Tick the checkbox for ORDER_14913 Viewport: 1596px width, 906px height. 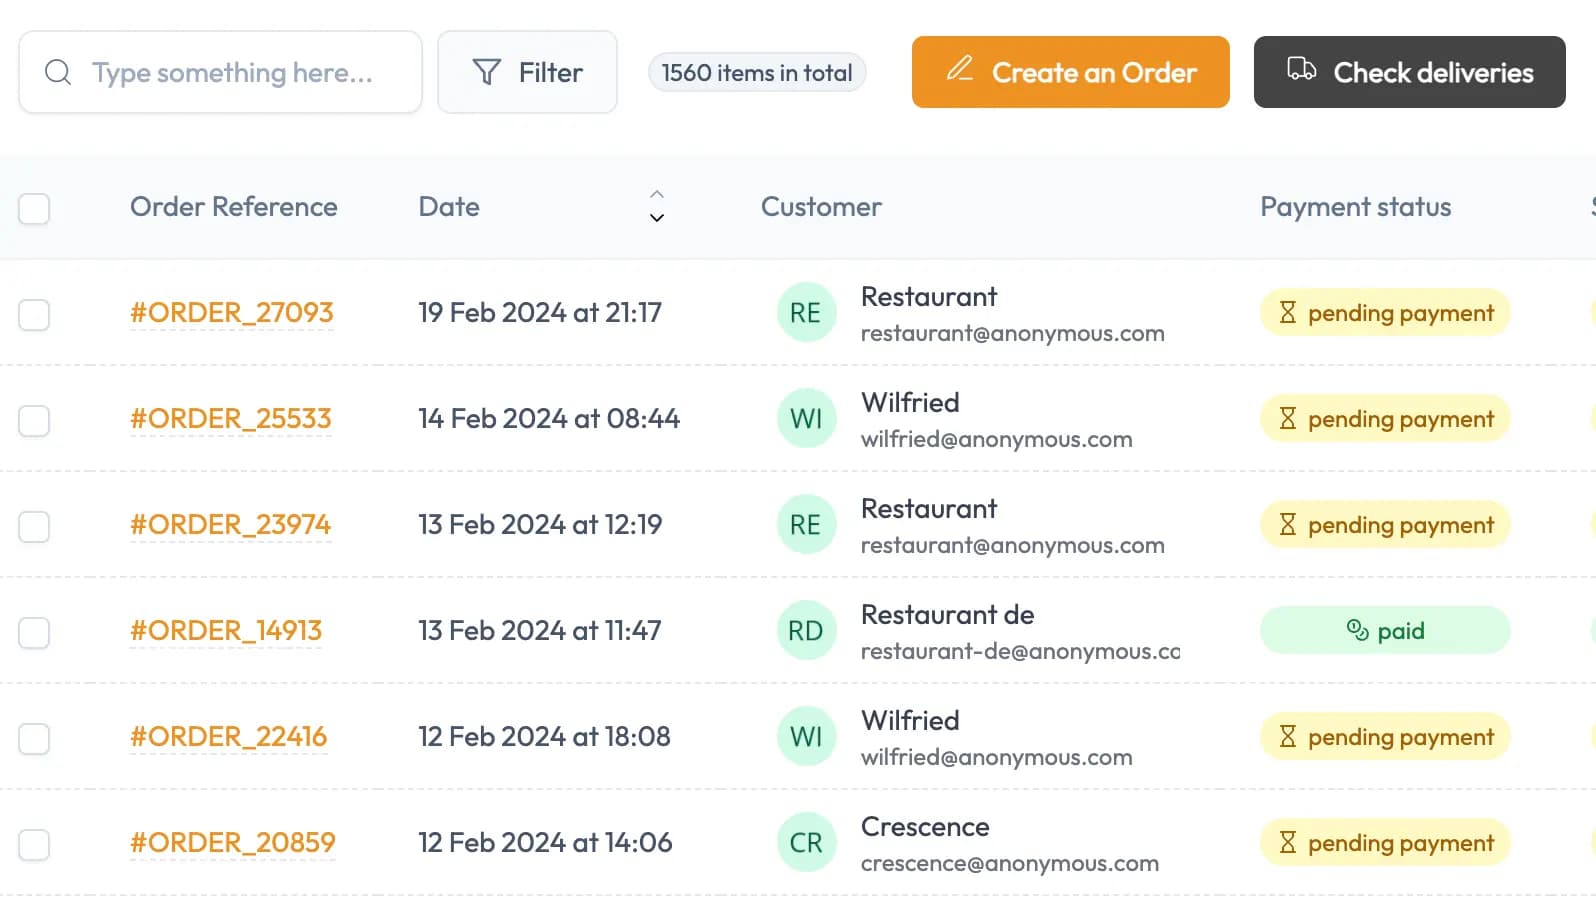tap(34, 633)
